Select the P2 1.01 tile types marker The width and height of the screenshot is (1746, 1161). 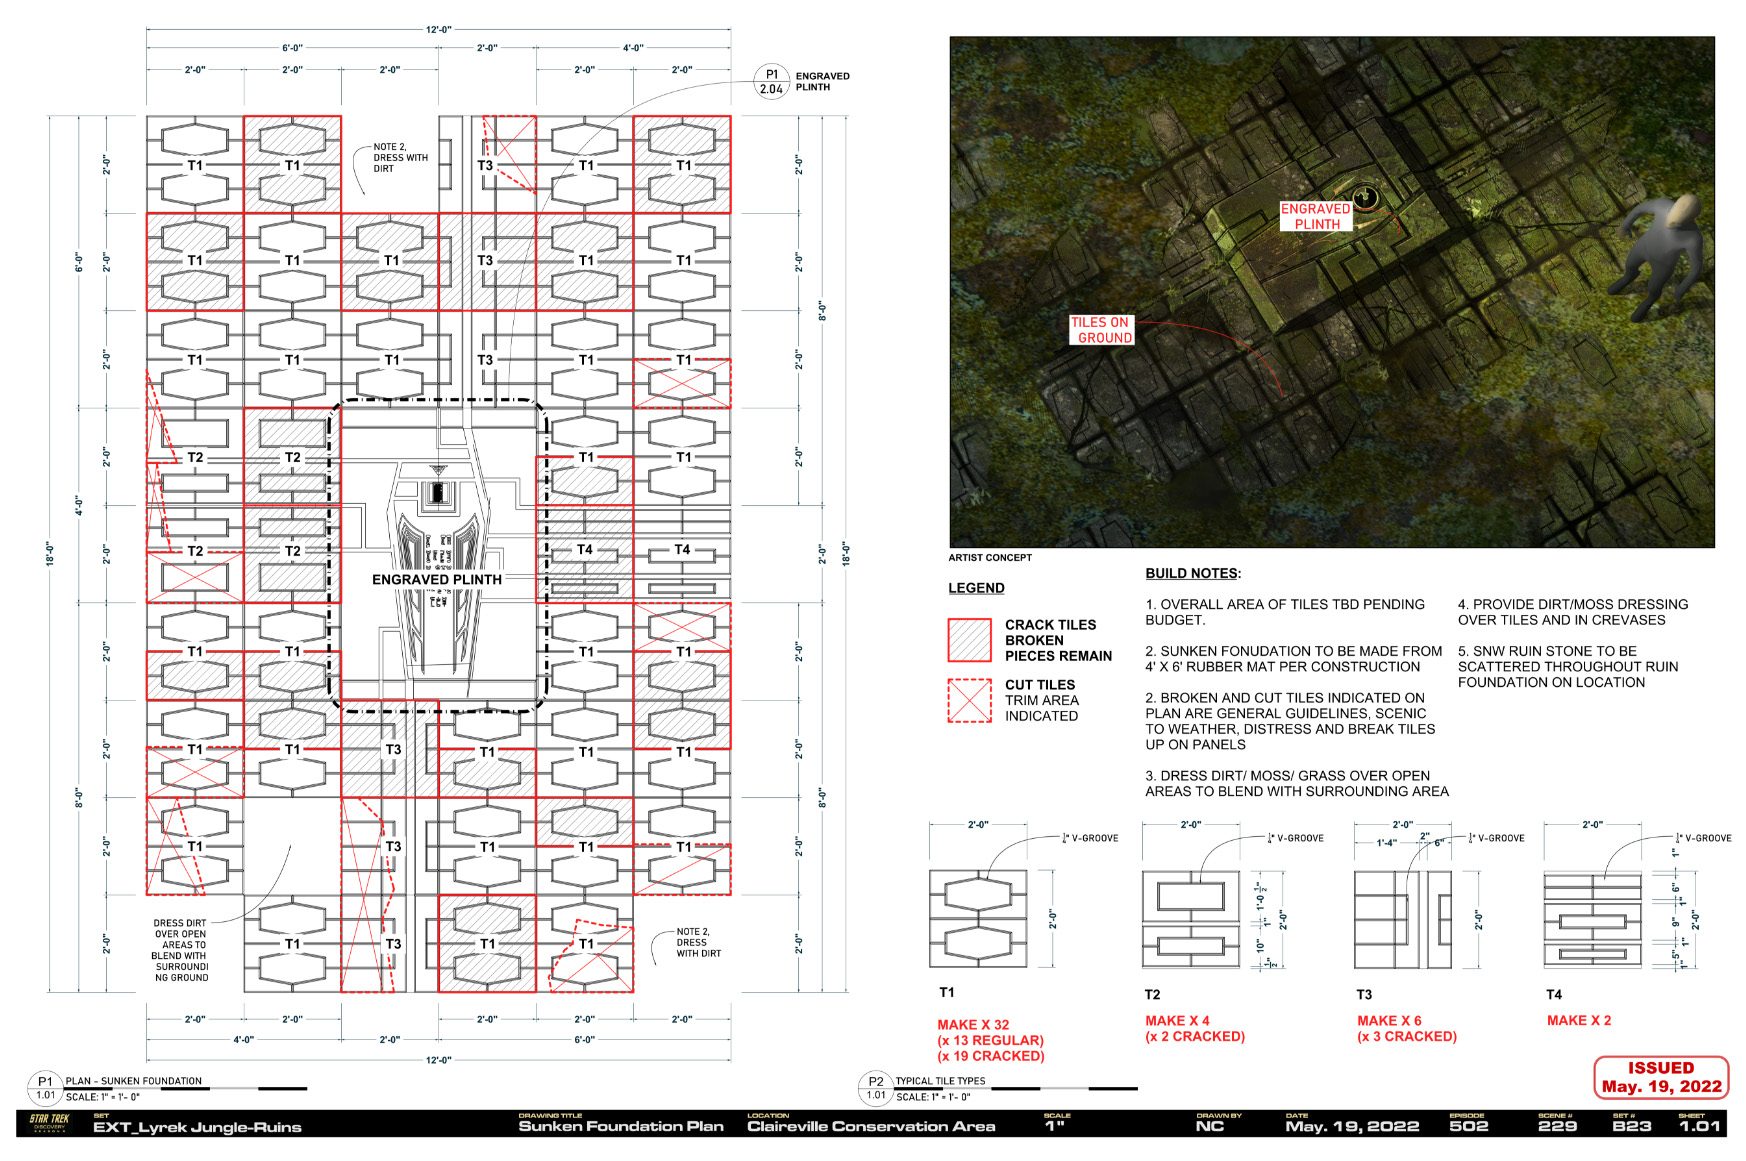(x=876, y=1088)
